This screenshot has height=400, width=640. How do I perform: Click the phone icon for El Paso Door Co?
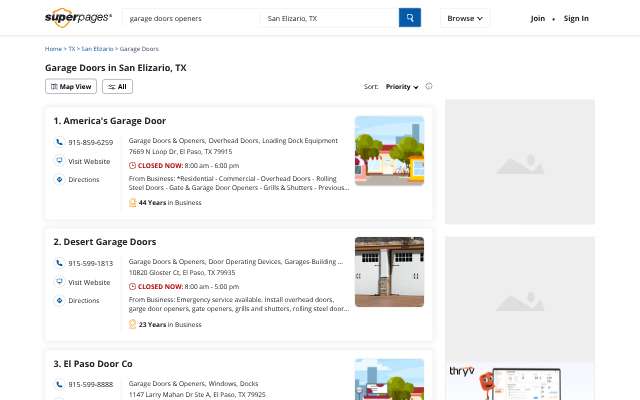(59, 384)
